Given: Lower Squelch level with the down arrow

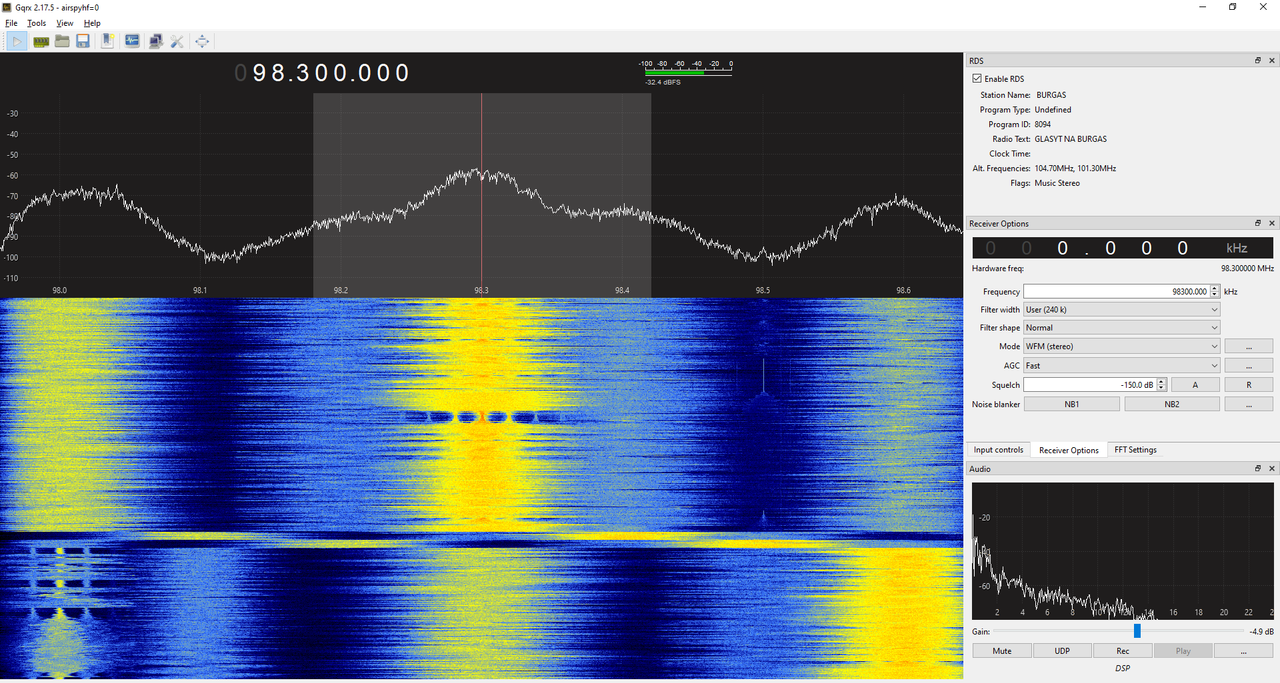Looking at the screenshot, I should [1161, 388].
